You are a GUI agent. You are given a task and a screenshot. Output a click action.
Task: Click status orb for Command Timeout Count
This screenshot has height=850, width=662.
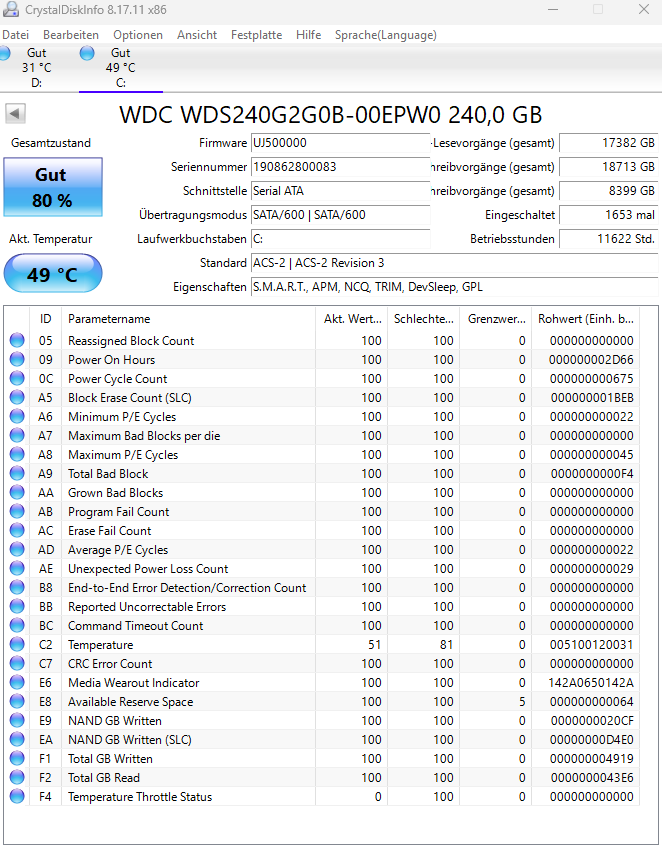click(x=17, y=625)
